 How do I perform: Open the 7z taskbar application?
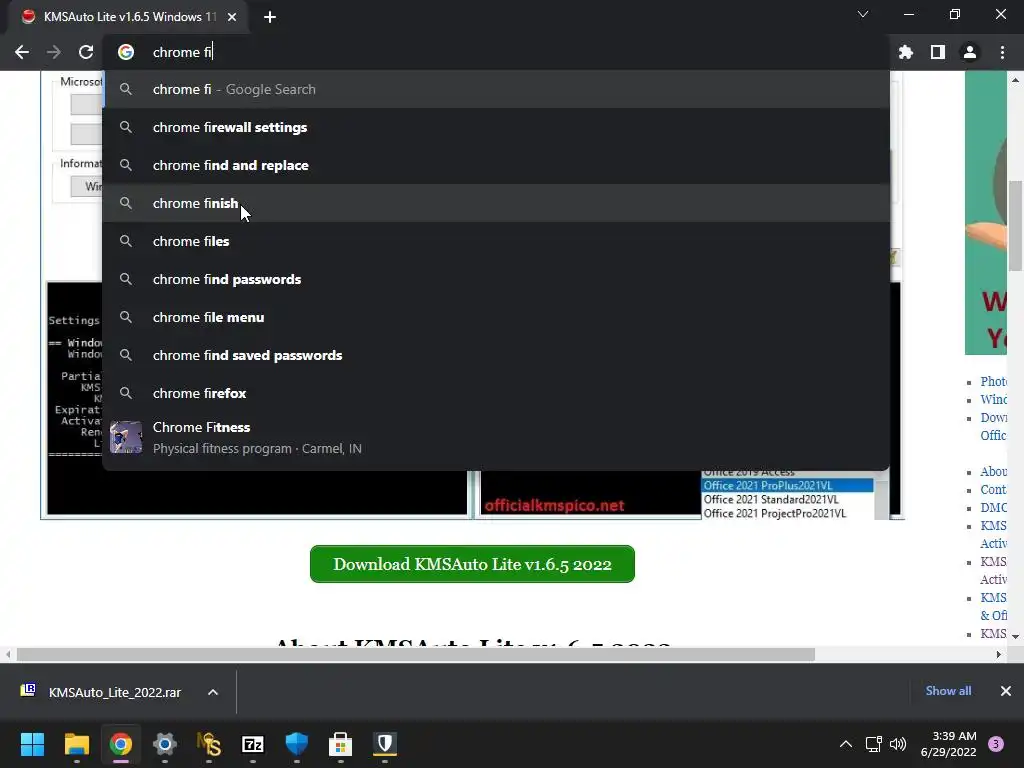253,744
